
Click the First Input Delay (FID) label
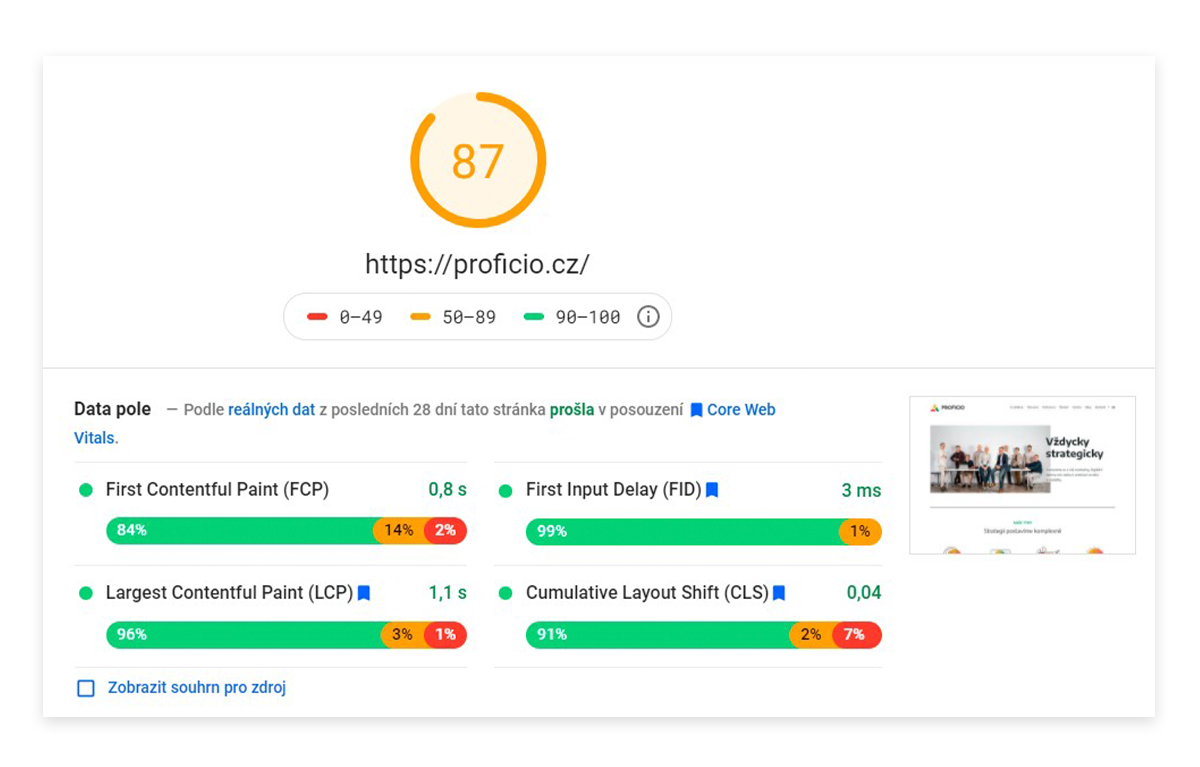click(613, 490)
